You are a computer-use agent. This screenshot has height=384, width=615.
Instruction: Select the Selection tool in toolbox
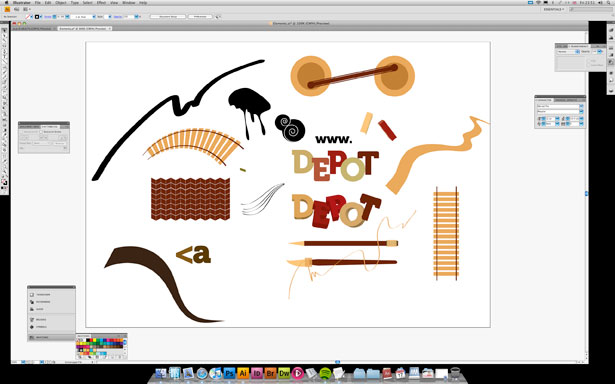pos(4,30)
